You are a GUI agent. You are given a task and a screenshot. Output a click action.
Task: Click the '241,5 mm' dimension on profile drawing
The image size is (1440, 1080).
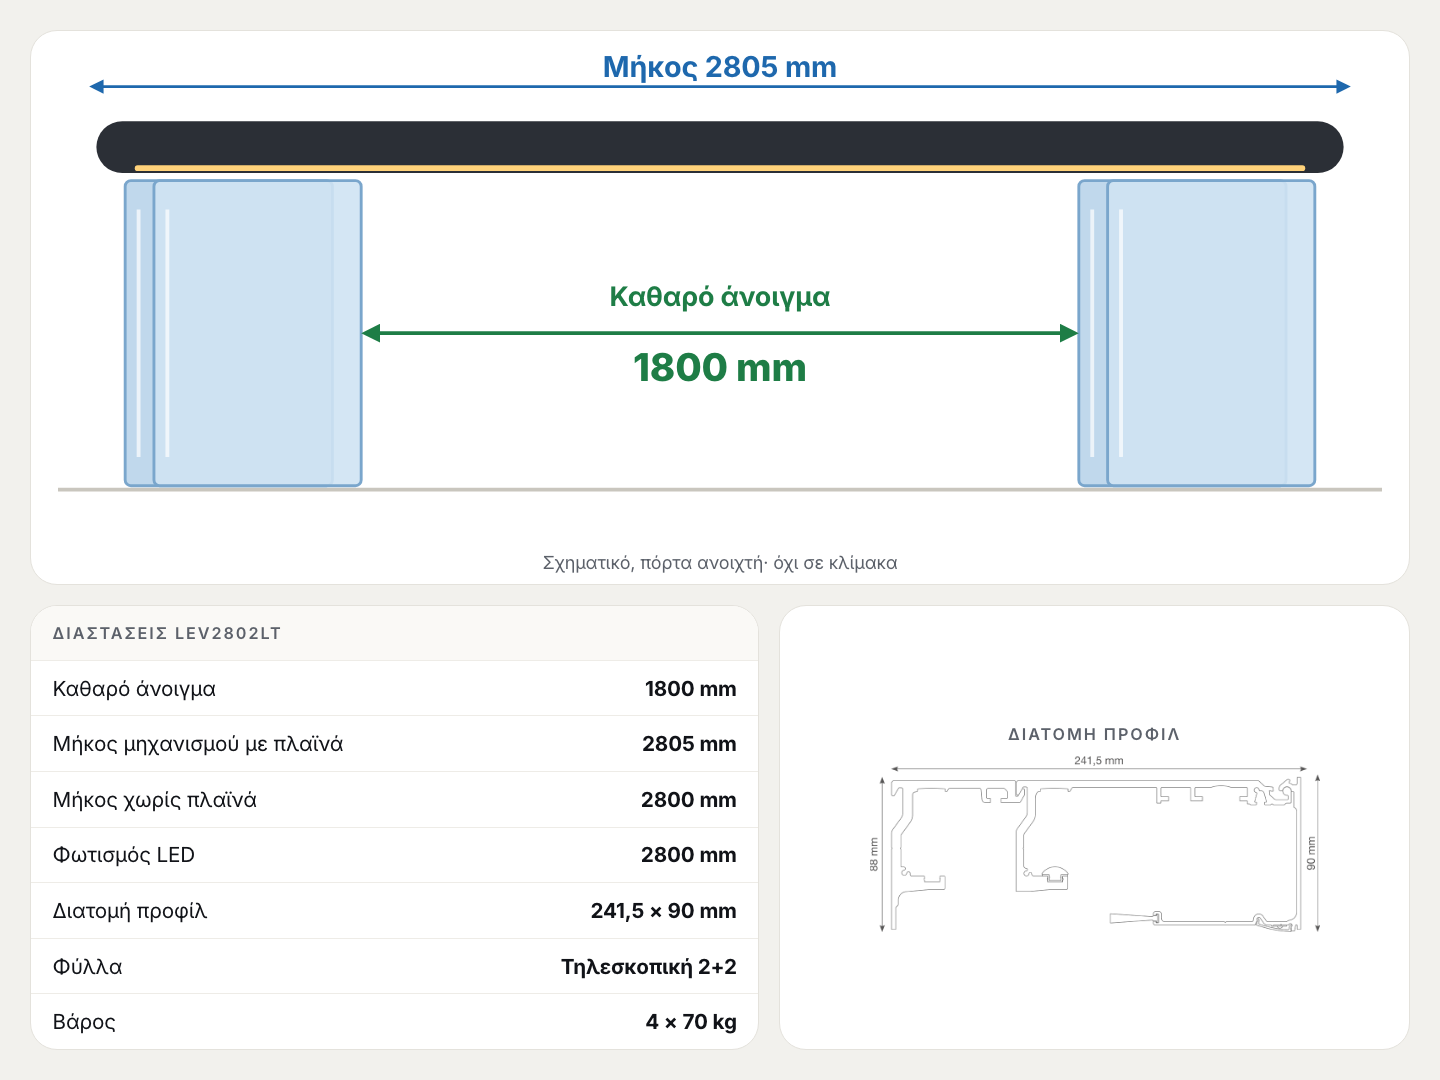point(1099,760)
